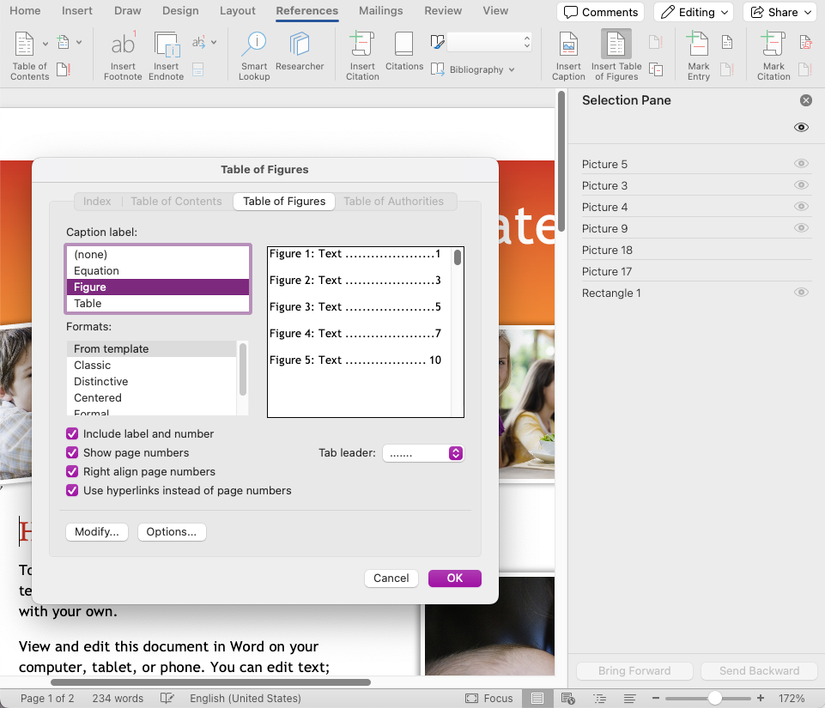
Task: Disable Right align page numbers
Action: coord(72,472)
